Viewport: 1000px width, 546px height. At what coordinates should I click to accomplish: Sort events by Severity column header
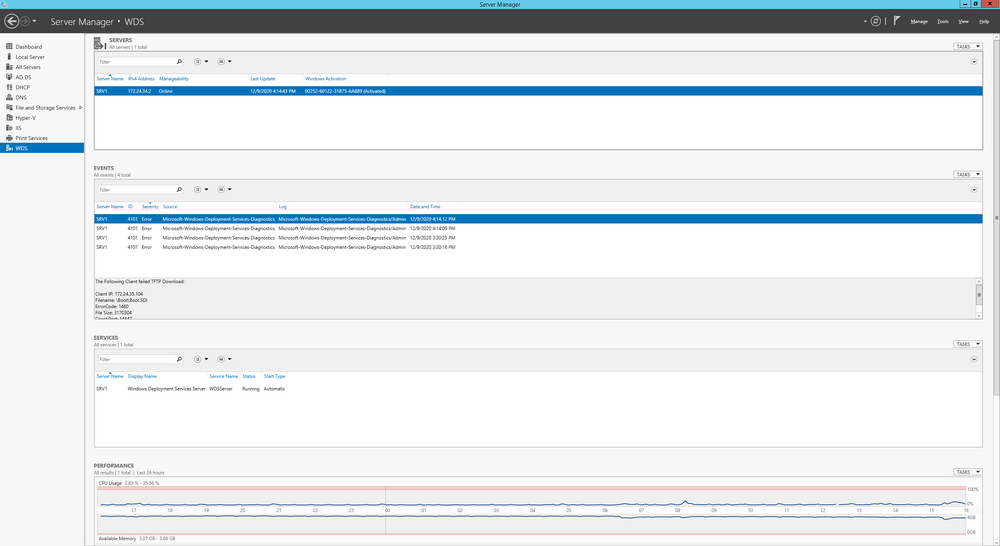[150, 207]
